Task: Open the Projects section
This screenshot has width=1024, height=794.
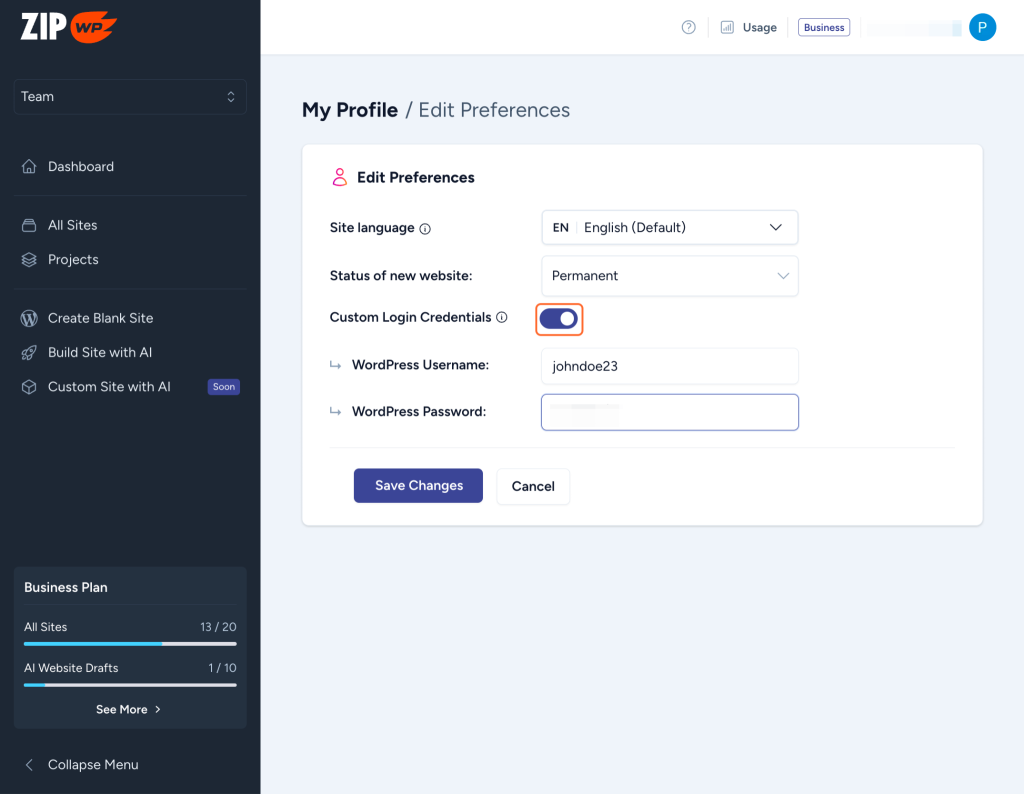Action: (x=73, y=259)
